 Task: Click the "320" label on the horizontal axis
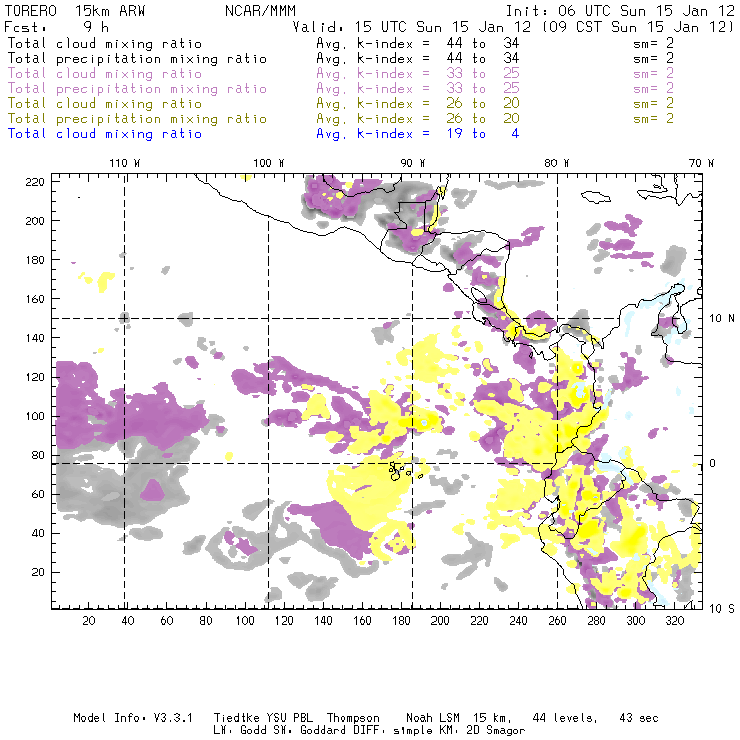(x=675, y=621)
